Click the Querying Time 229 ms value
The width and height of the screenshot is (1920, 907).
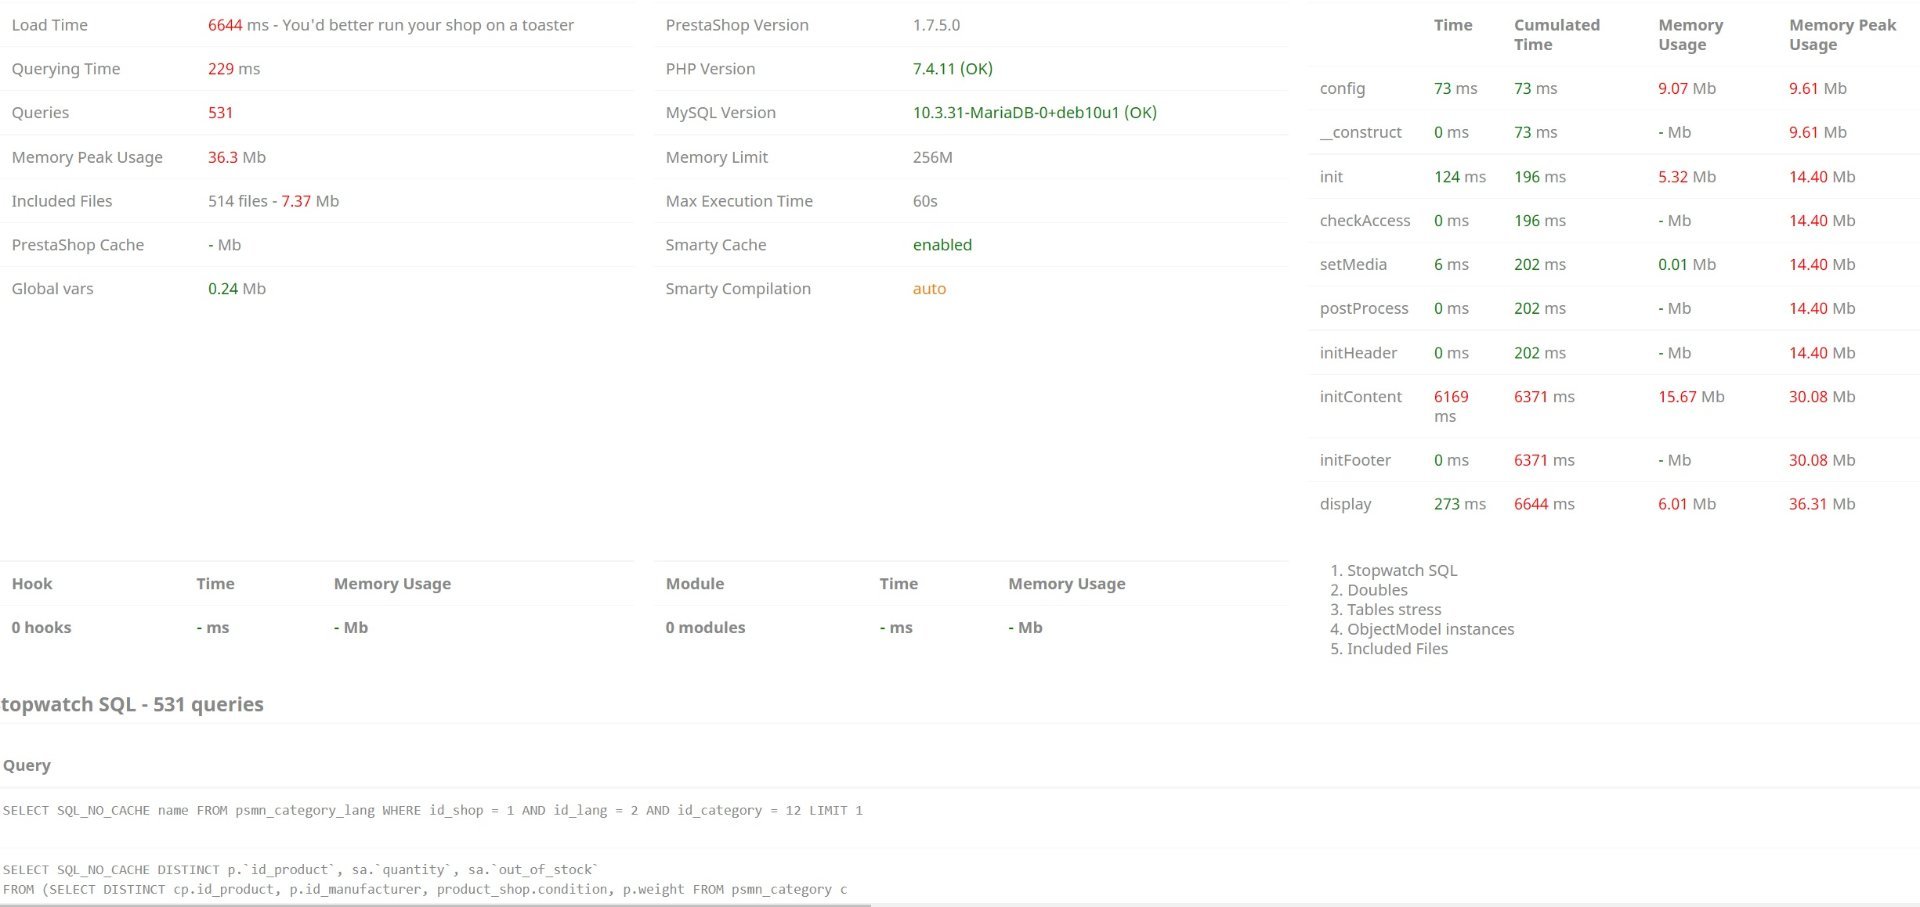click(x=234, y=69)
